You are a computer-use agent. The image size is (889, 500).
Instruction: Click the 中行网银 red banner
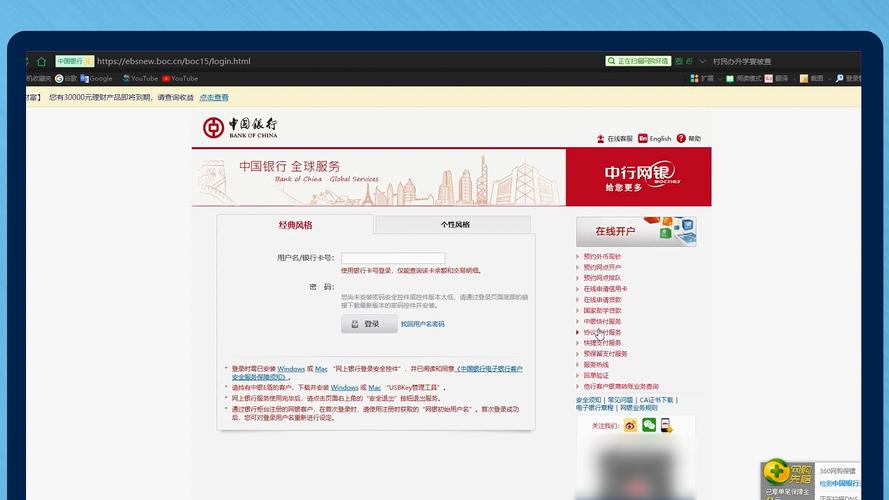point(638,177)
